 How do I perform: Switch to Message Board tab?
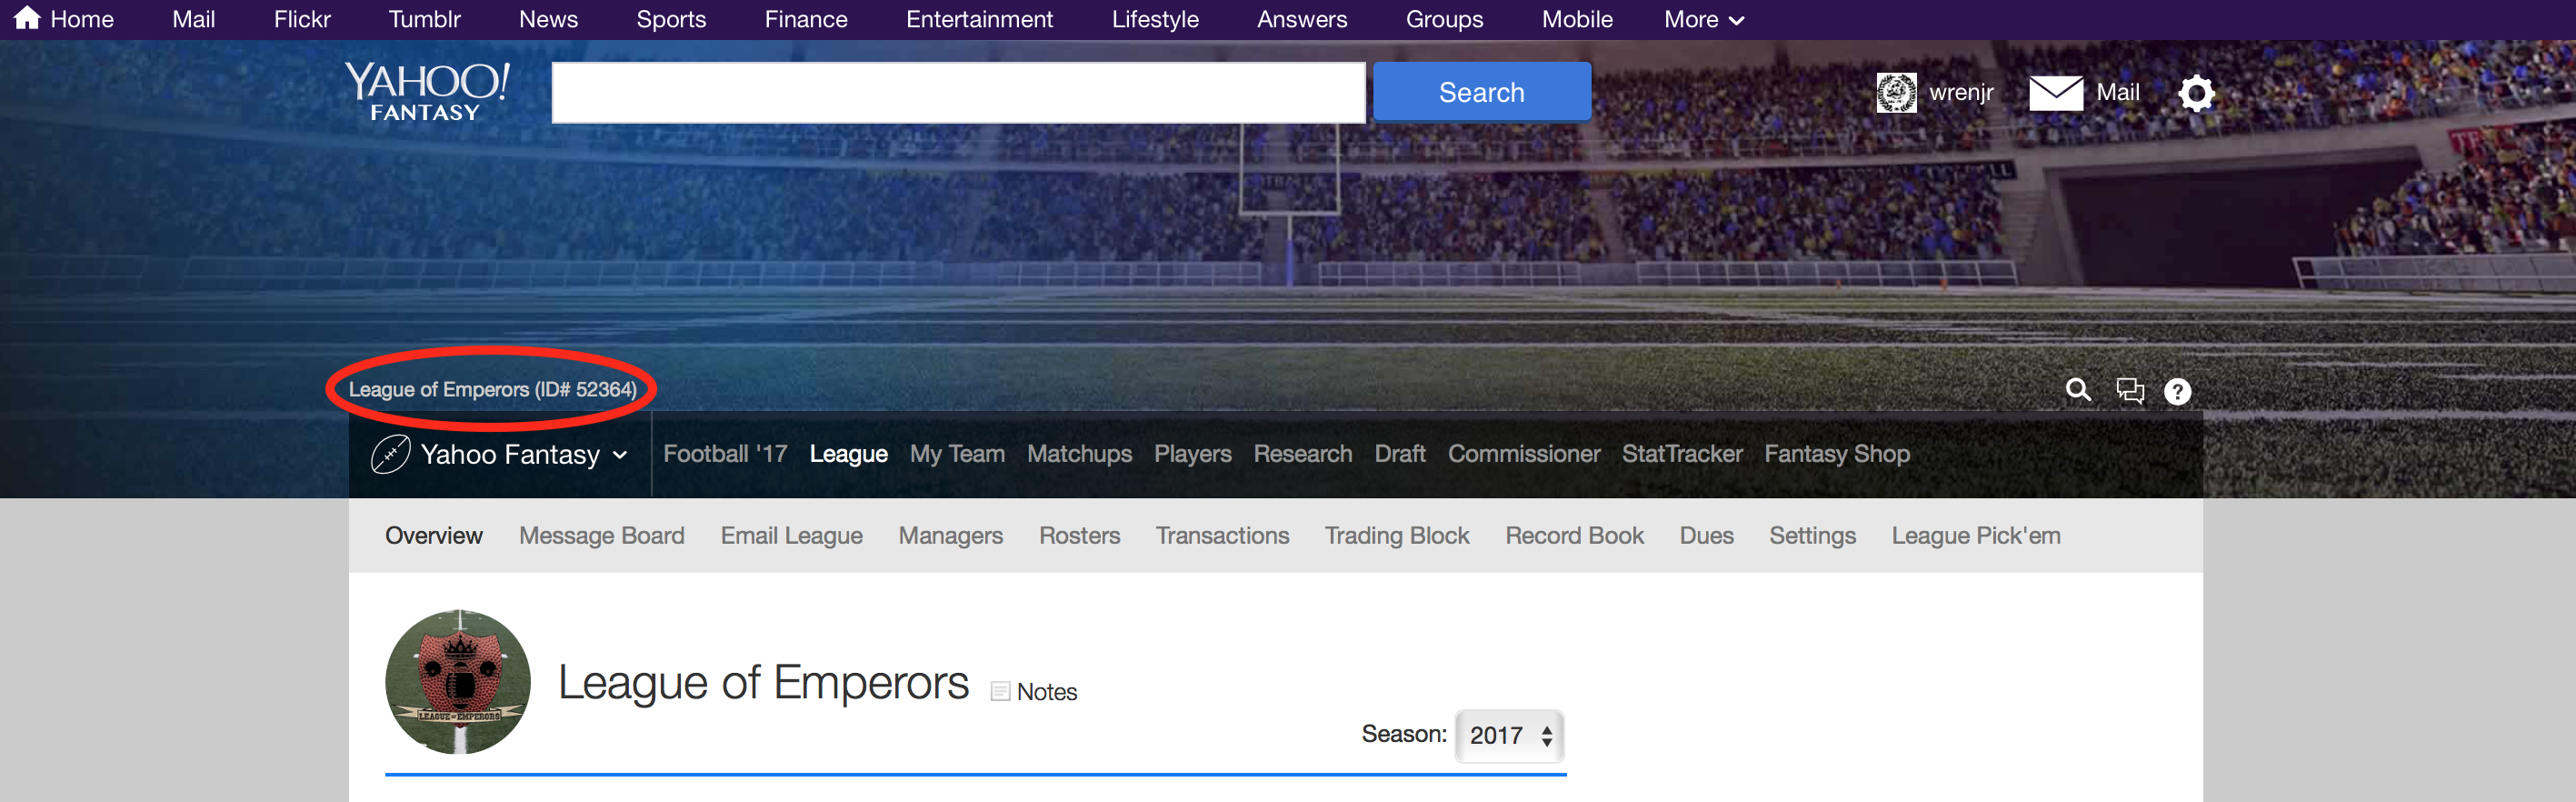click(601, 536)
